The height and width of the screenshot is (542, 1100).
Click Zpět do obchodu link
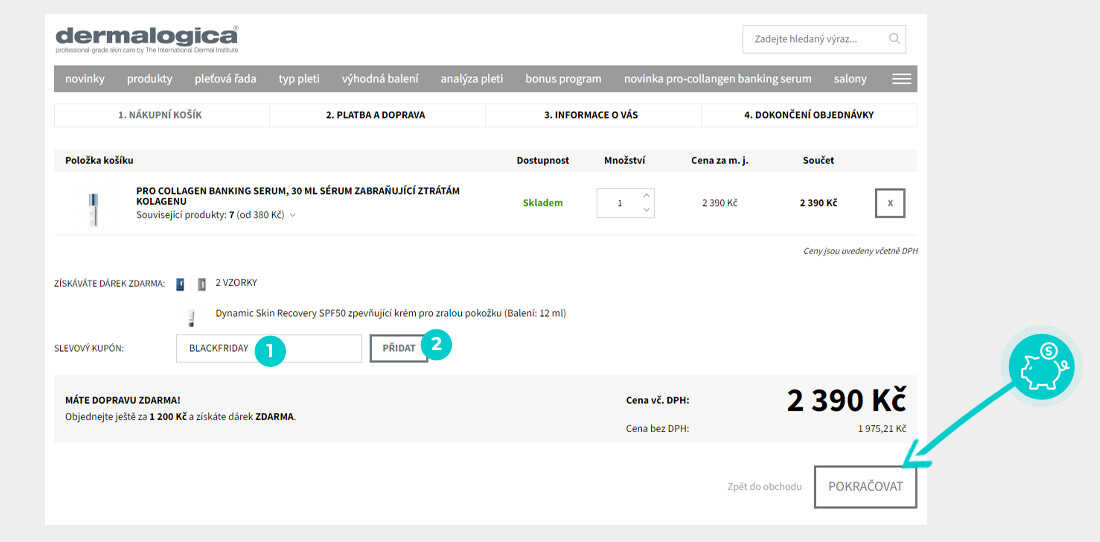(765, 486)
